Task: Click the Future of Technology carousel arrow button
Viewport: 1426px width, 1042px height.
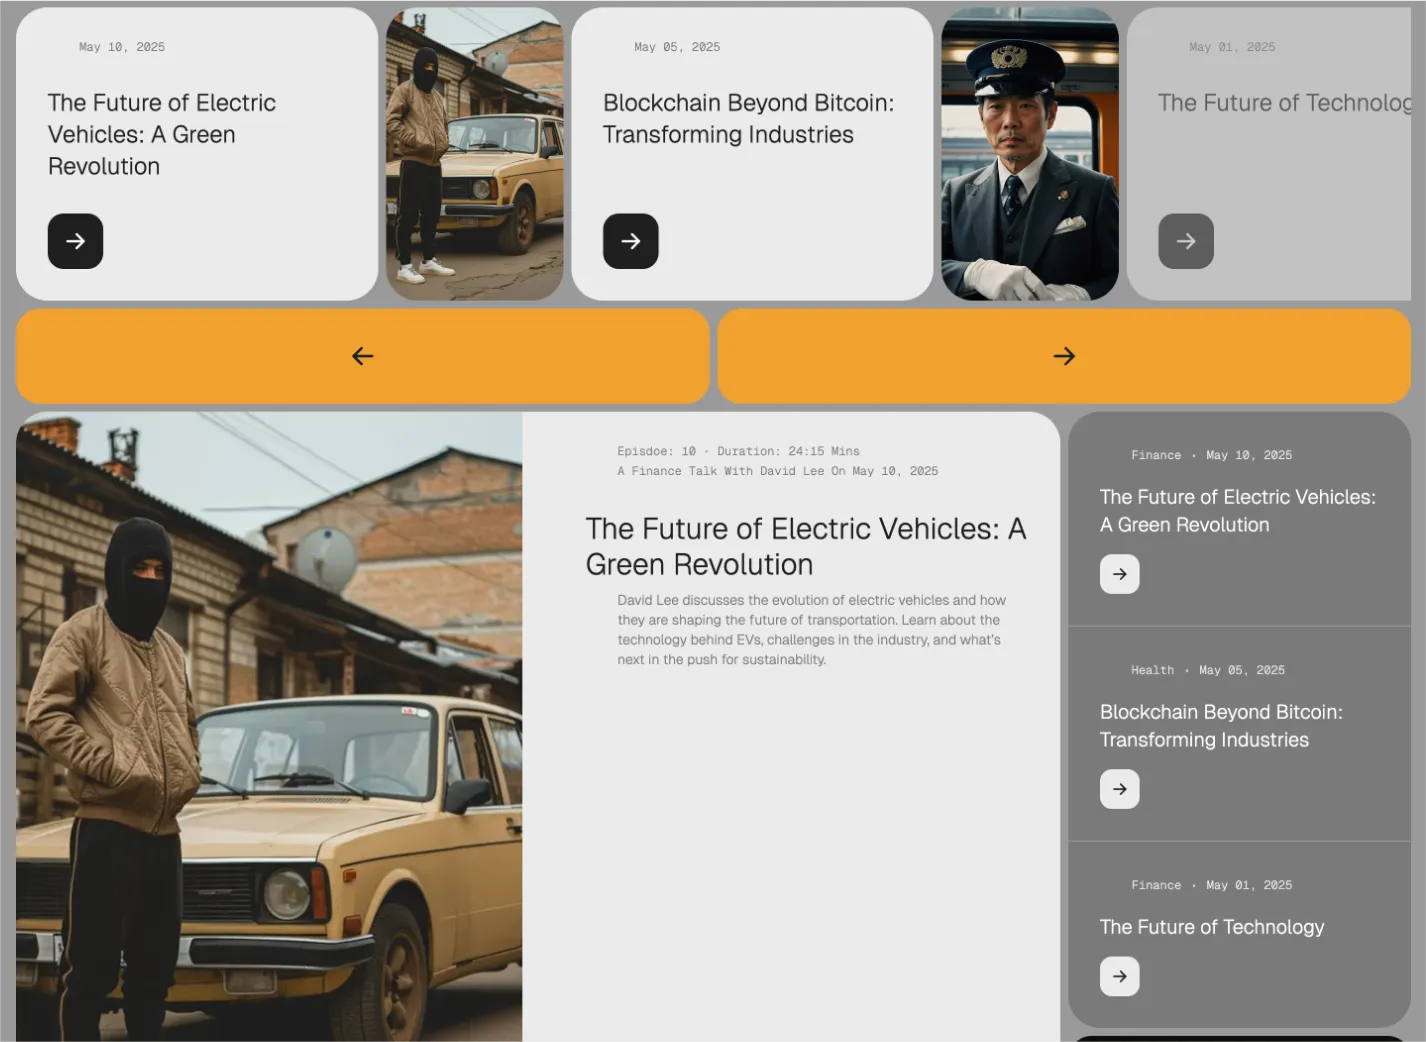Action: 1185,241
